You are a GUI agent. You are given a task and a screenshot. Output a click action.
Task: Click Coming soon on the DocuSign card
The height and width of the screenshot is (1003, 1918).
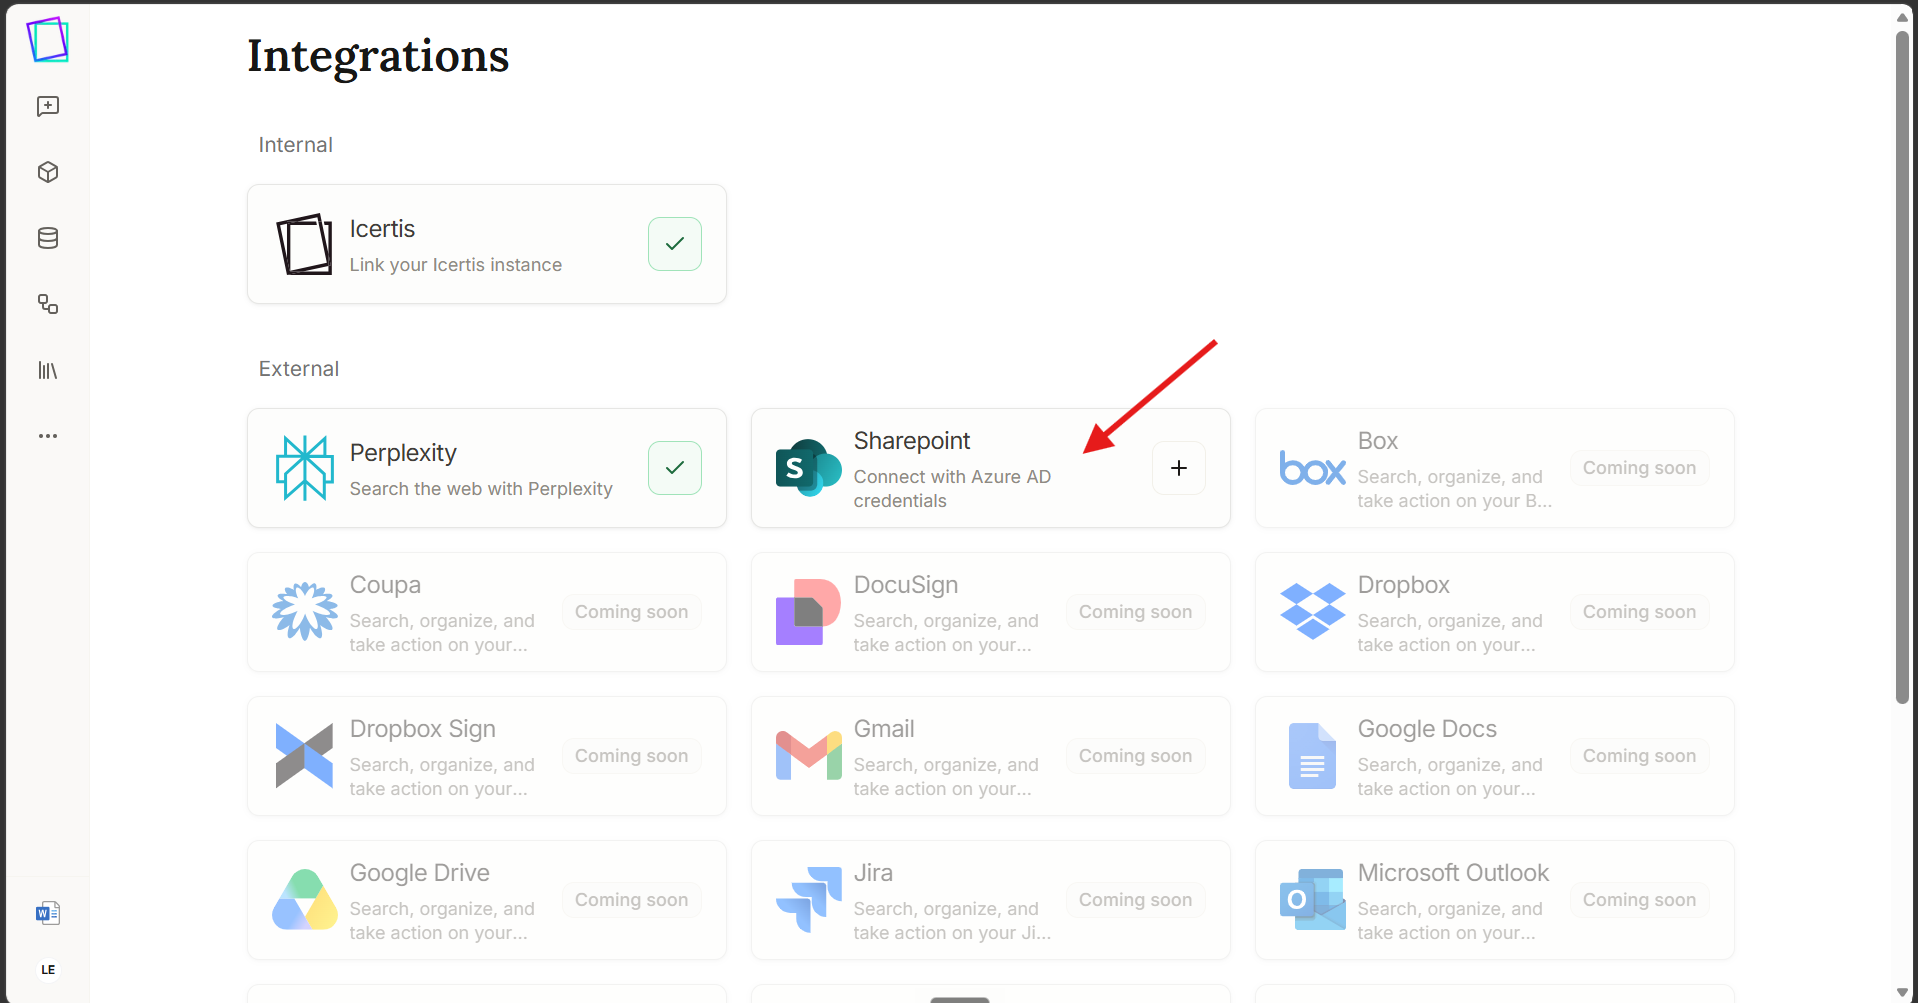pos(1135,612)
